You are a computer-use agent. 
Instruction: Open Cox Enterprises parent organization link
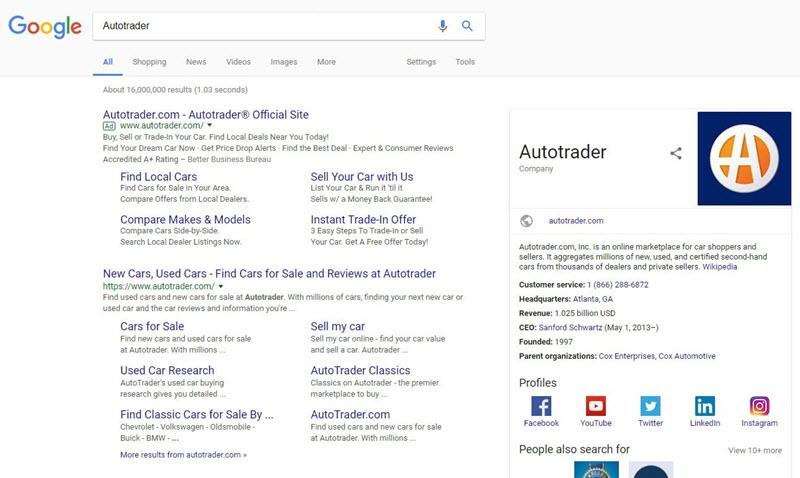tap(627, 356)
